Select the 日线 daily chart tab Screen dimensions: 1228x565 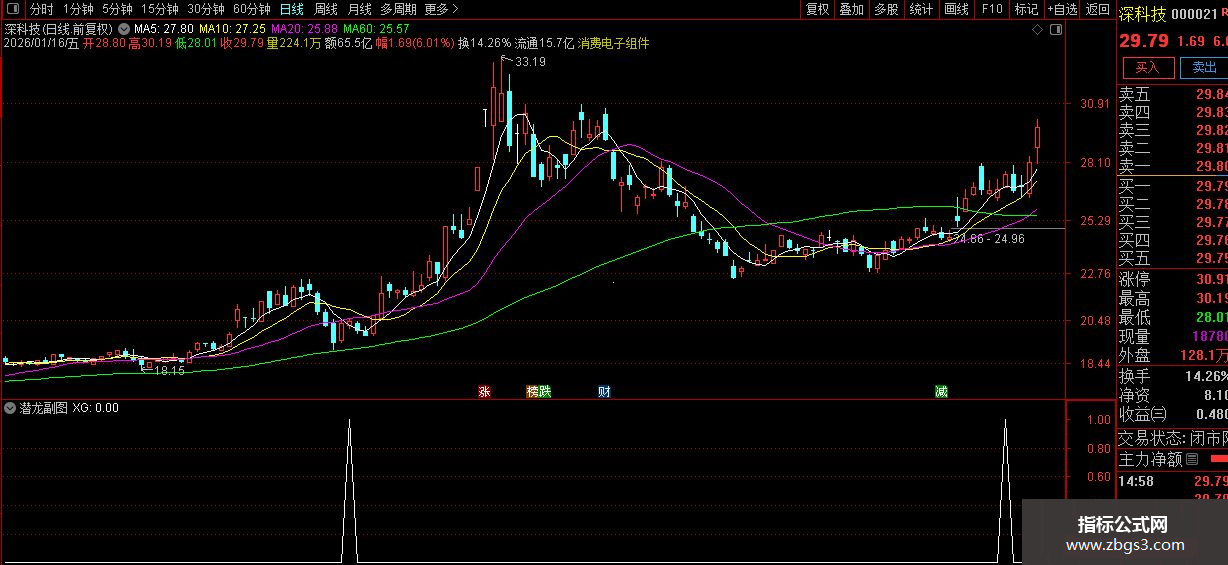[291, 9]
